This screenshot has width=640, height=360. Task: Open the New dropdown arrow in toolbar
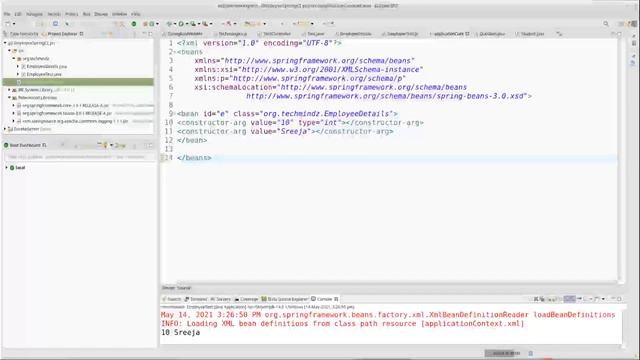[x=13, y=24]
